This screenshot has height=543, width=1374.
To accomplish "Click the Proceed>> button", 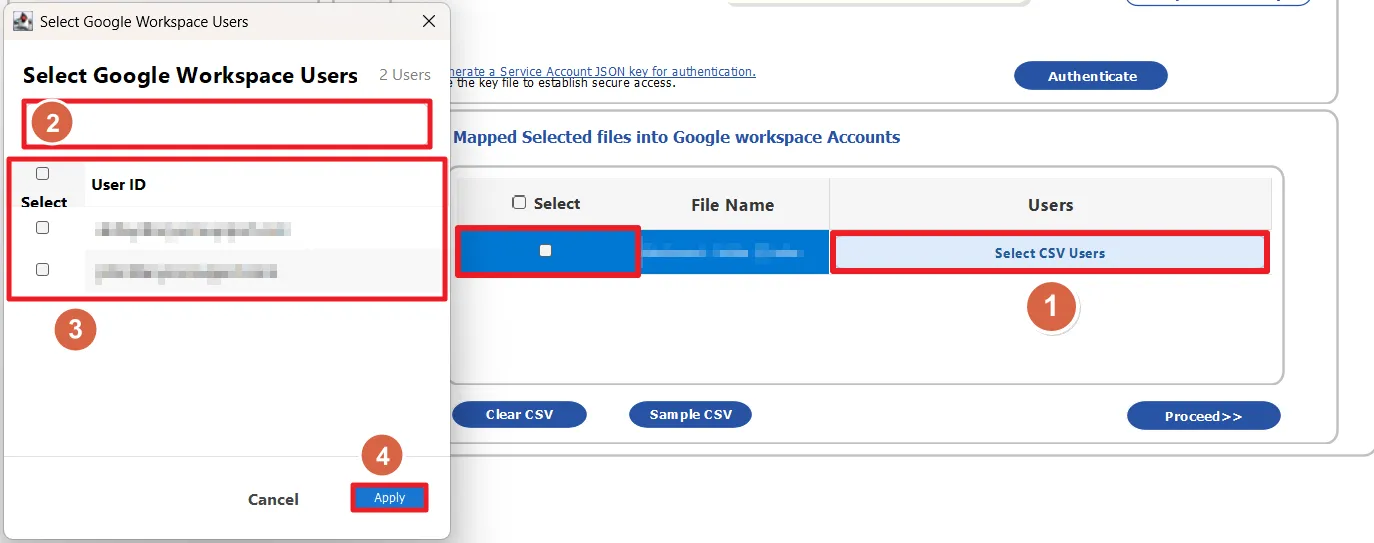I will tap(1203, 416).
